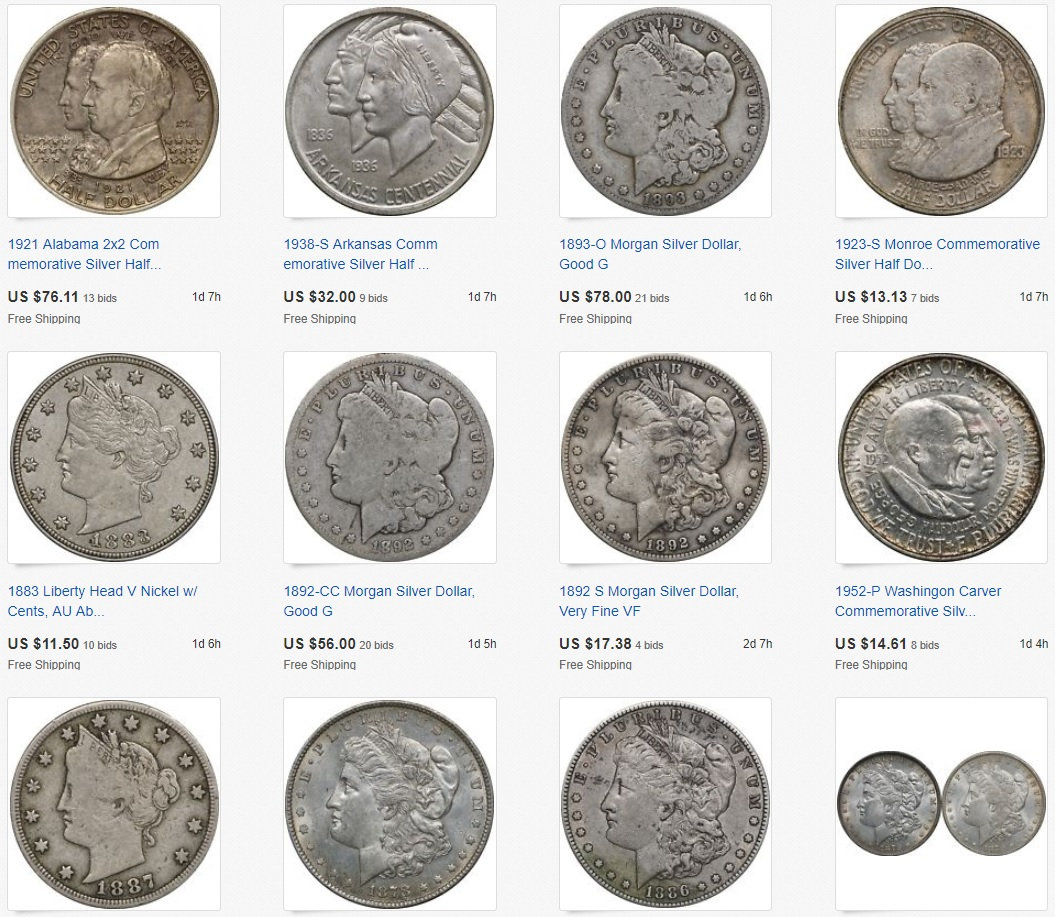Open the 1938-S Arkansas Commemorative listing title
Screen dimensions: 1055x917
point(360,254)
